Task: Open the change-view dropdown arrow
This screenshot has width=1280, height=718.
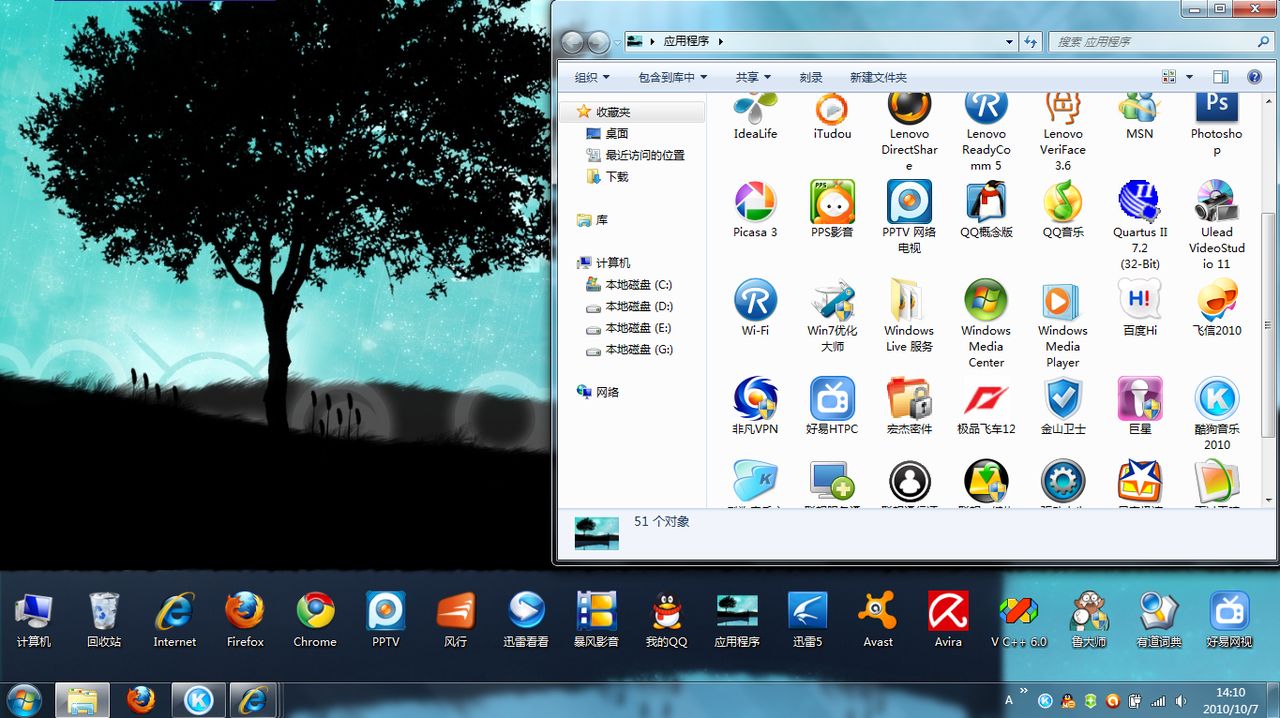Action: [x=1187, y=76]
